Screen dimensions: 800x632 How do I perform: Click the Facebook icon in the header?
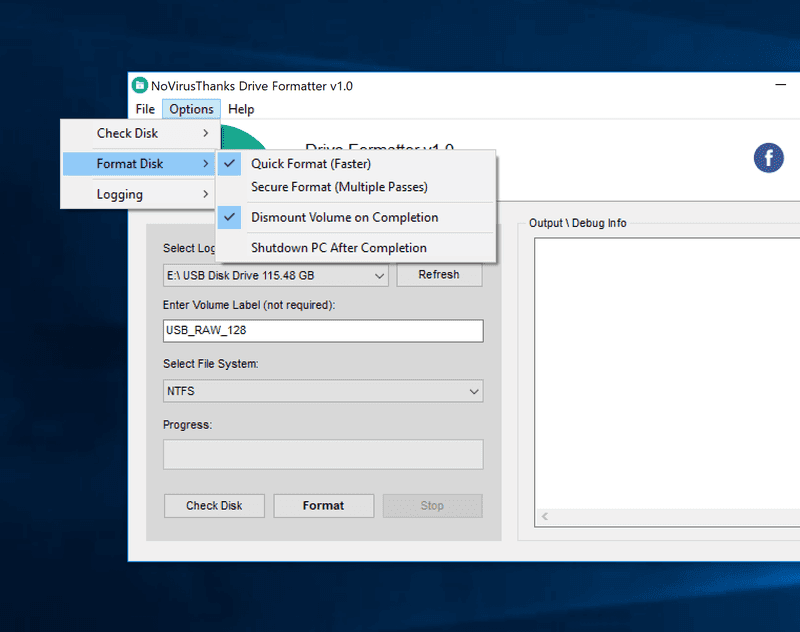[x=768, y=158]
